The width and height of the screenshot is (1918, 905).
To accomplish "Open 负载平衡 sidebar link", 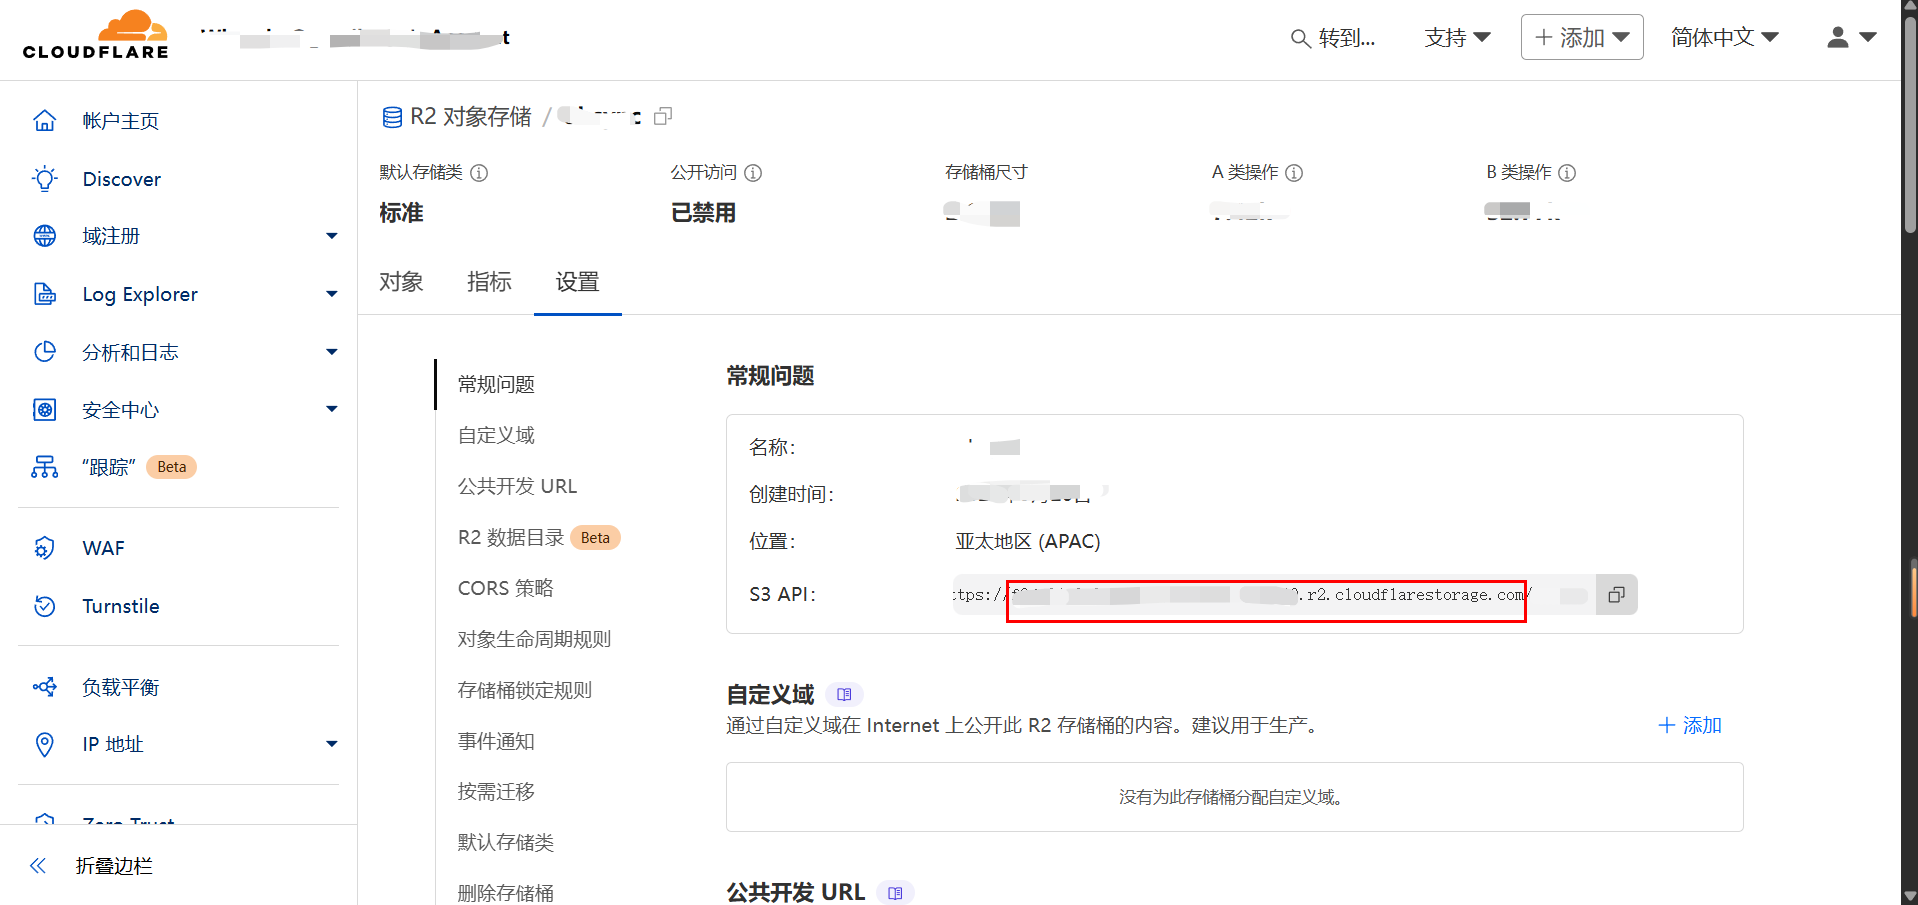I will (121, 687).
